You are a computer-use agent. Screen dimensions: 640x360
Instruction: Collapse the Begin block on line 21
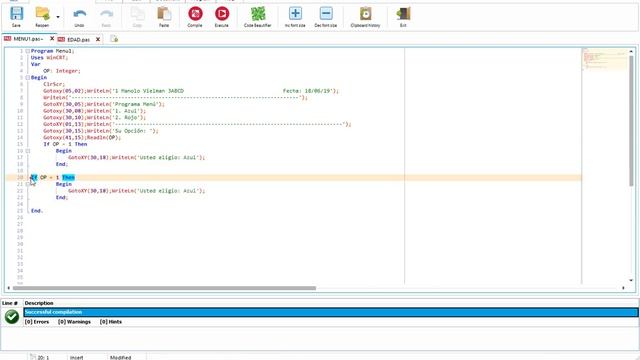click(28, 184)
